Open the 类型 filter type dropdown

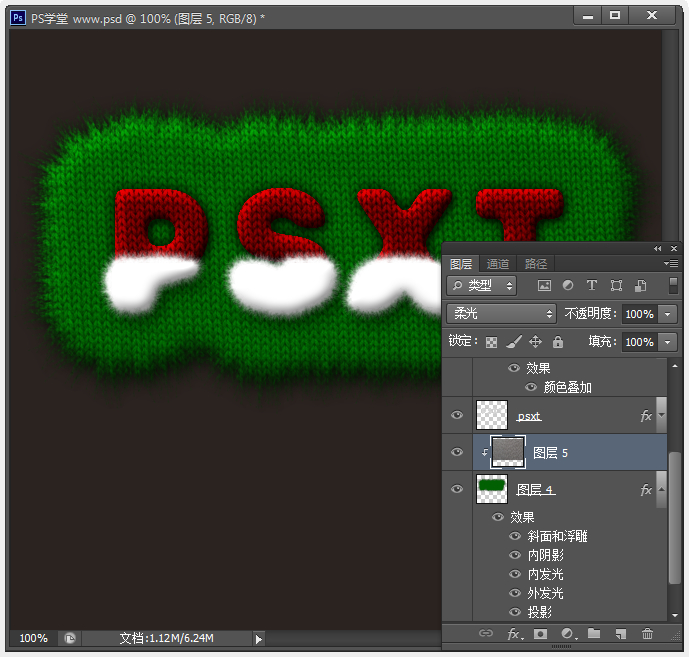coord(482,286)
